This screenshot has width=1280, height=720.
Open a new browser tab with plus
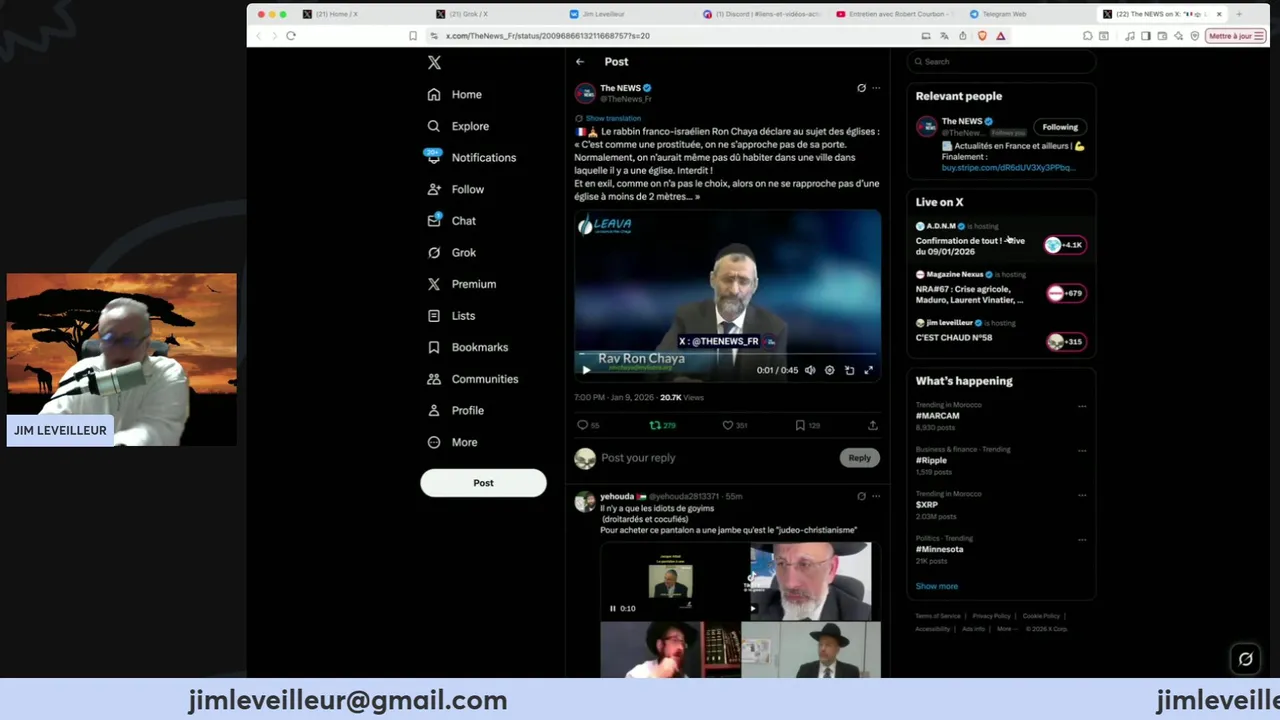1238,14
